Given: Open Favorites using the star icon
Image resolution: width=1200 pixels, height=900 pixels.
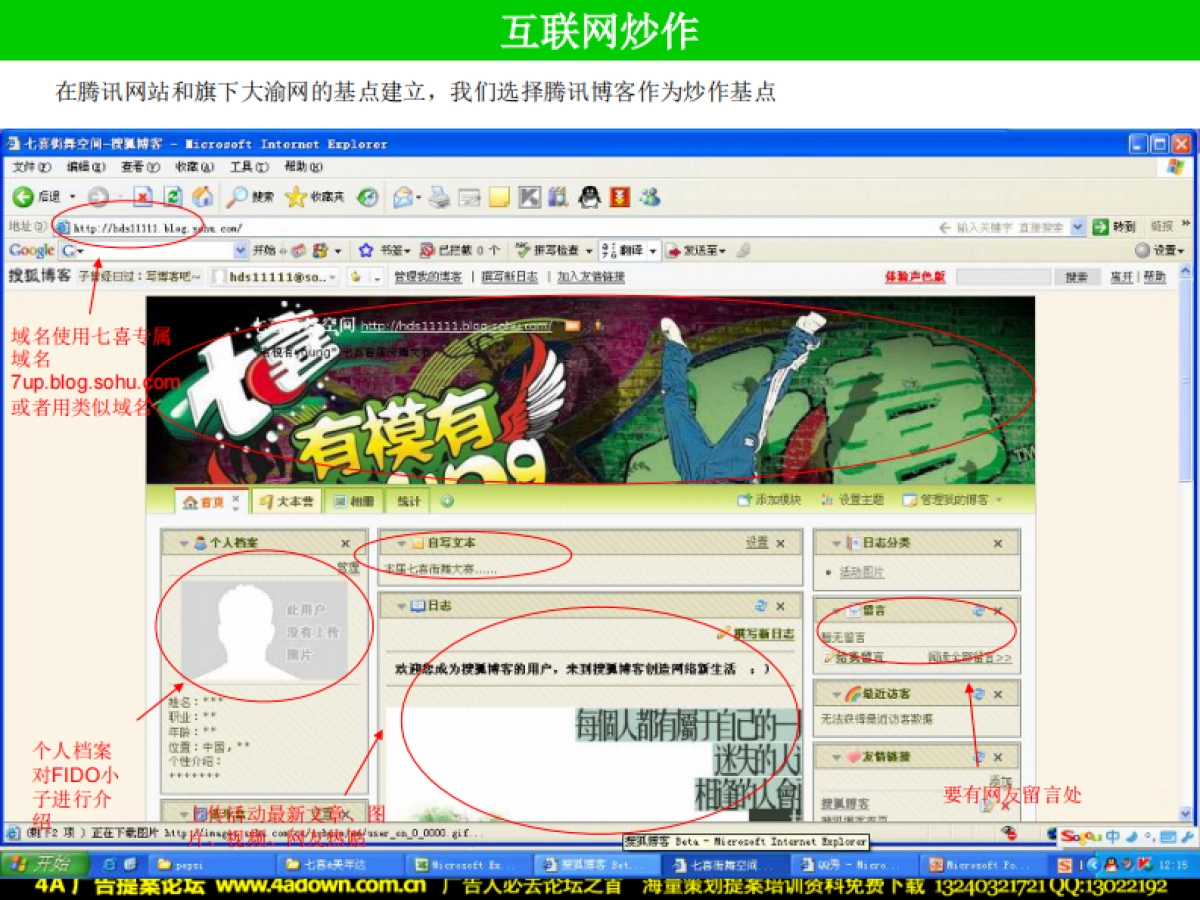Looking at the screenshot, I should coord(294,196).
